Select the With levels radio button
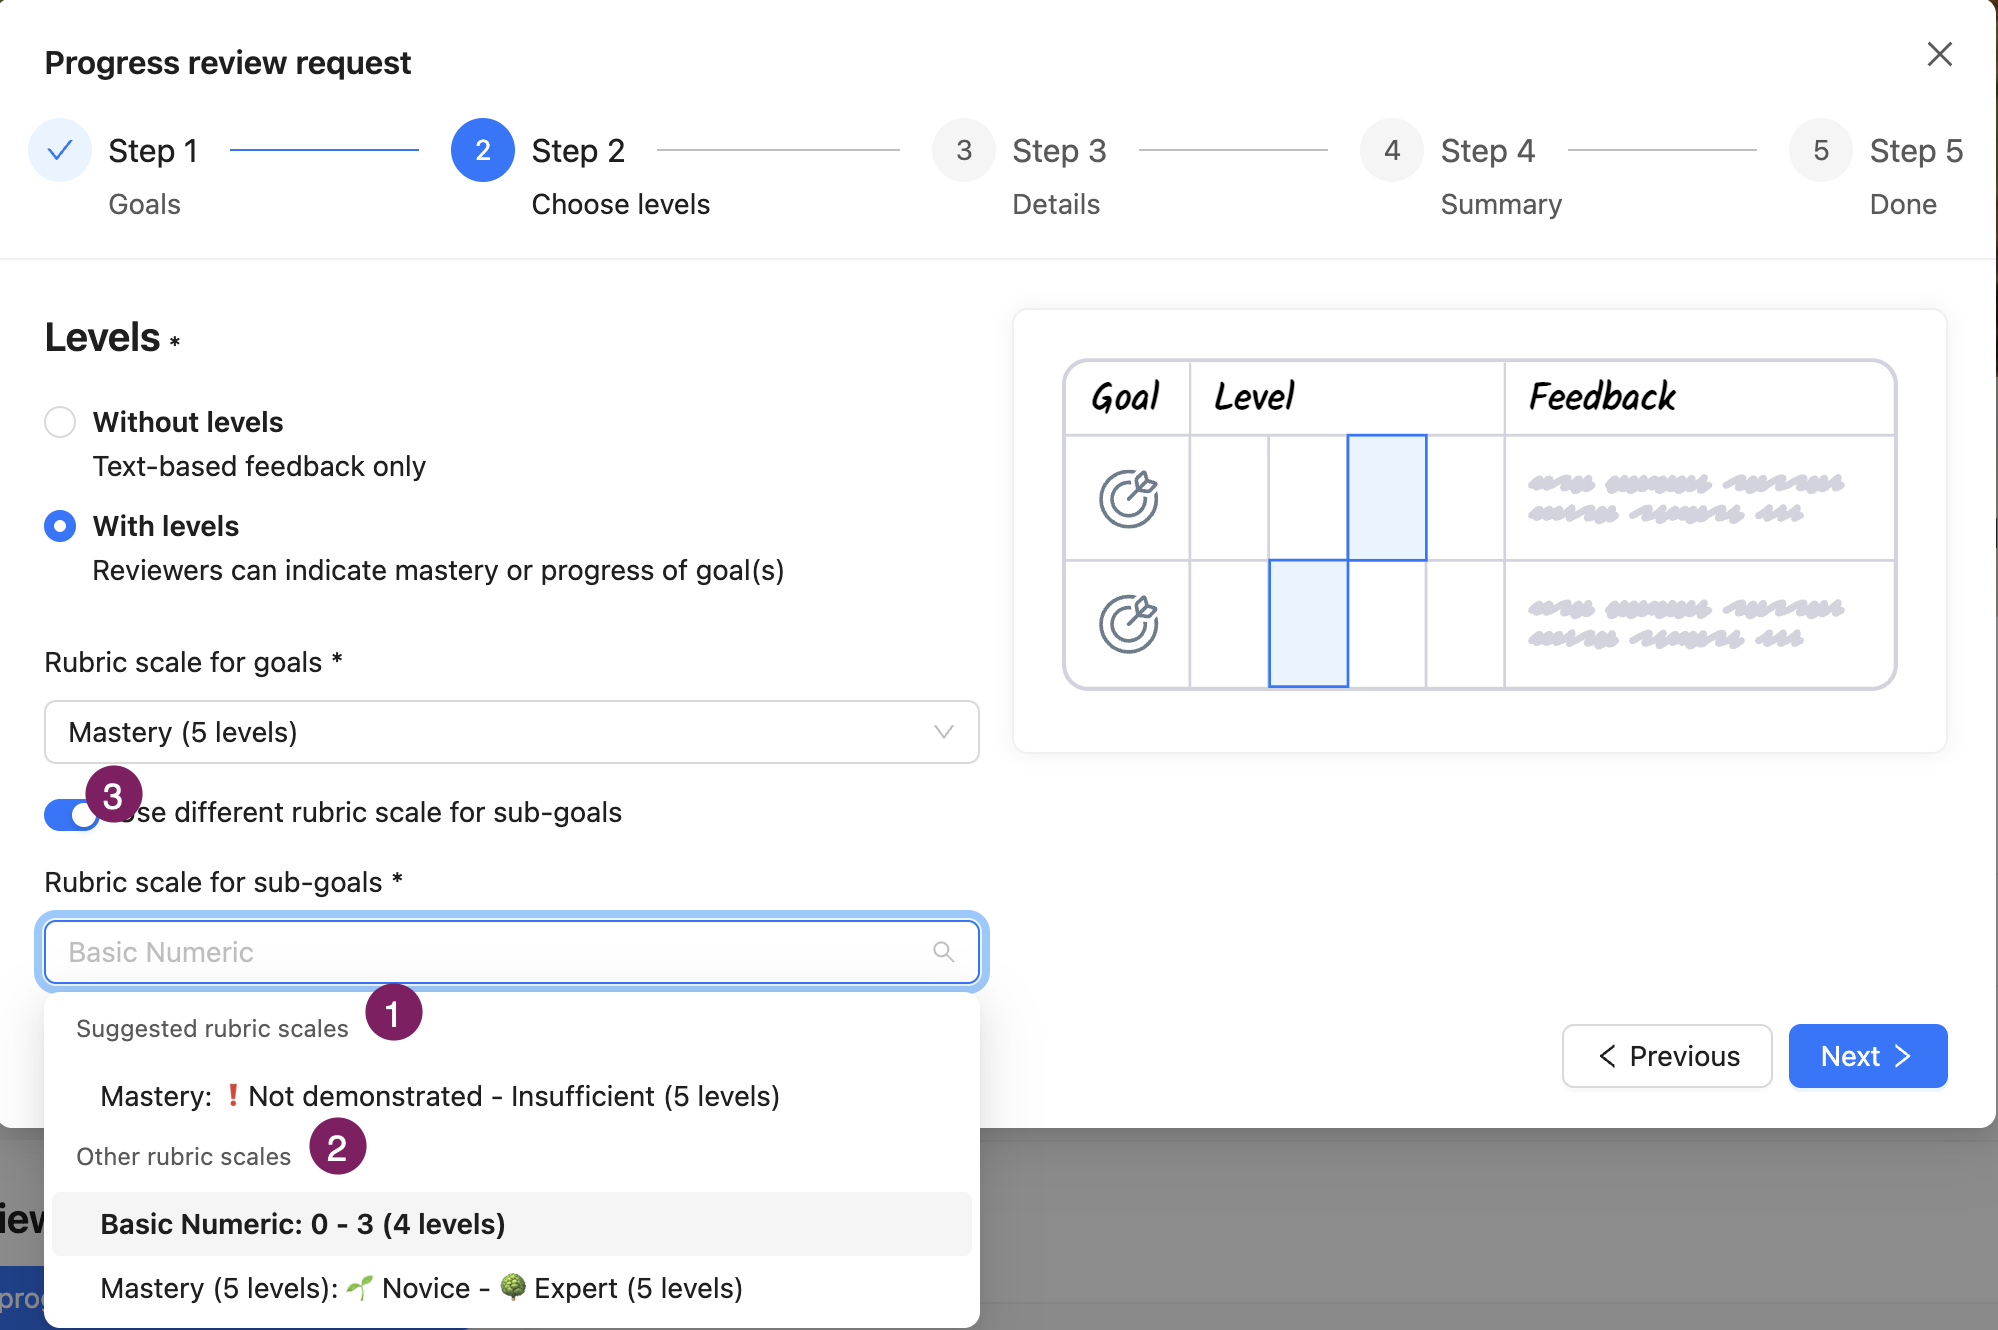The height and width of the screenshot is (1330, 1998). (x=60, y=526)
